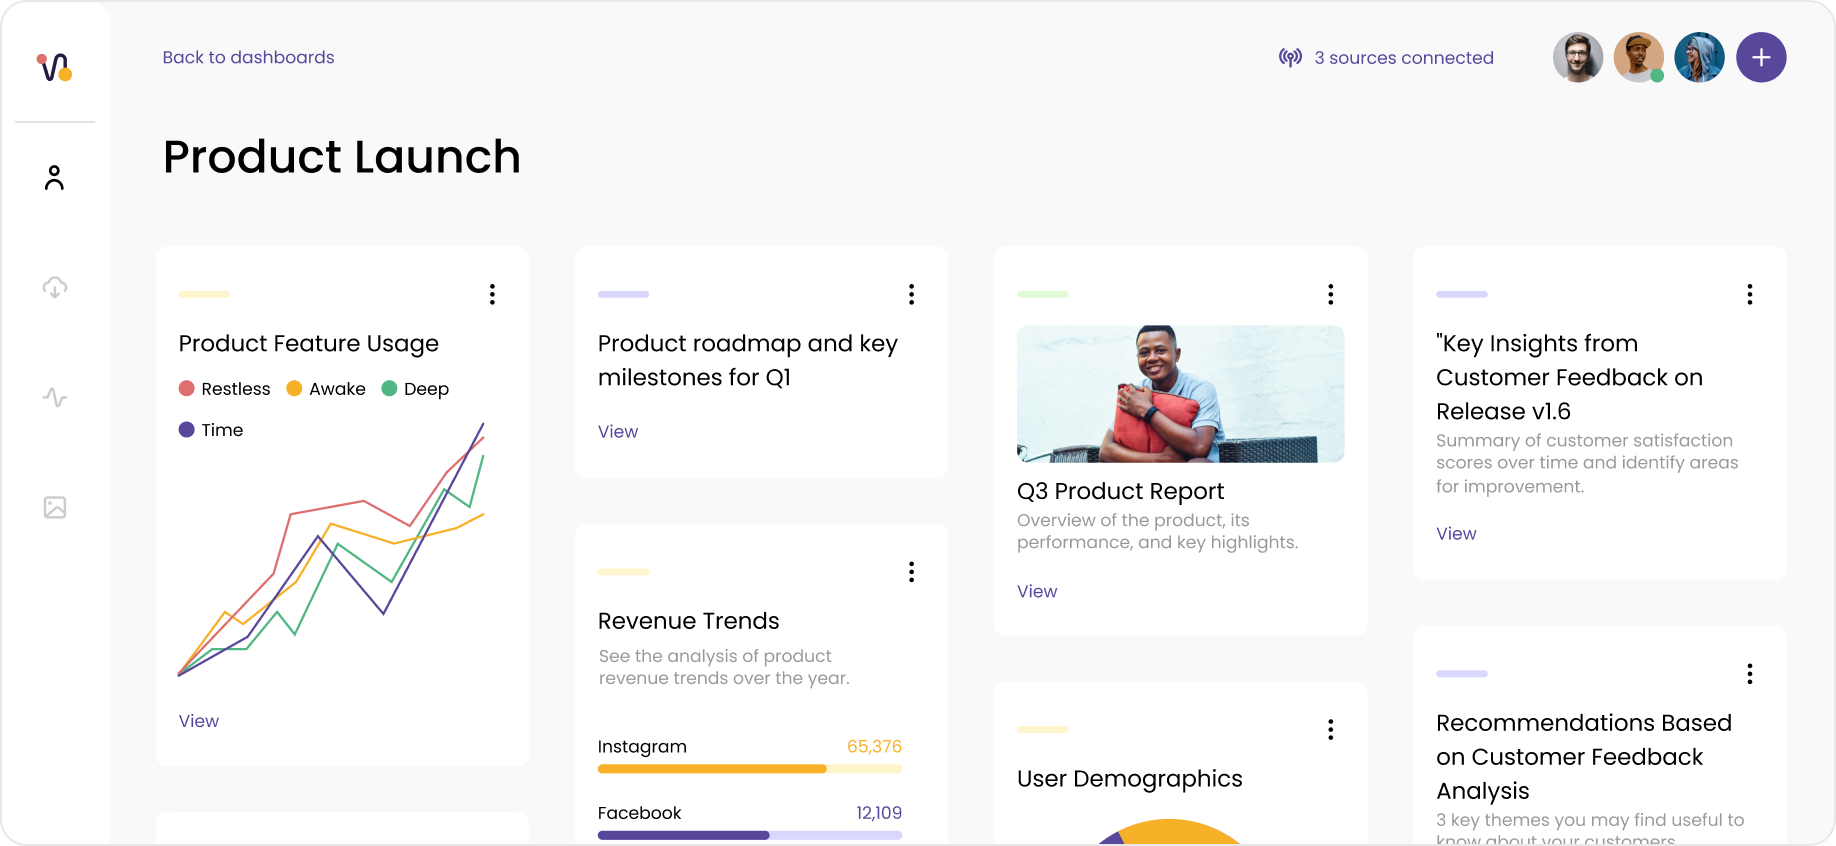Open three-dot menu on Product roadmap card
The image size is (1836, 846).
(911, 294)
